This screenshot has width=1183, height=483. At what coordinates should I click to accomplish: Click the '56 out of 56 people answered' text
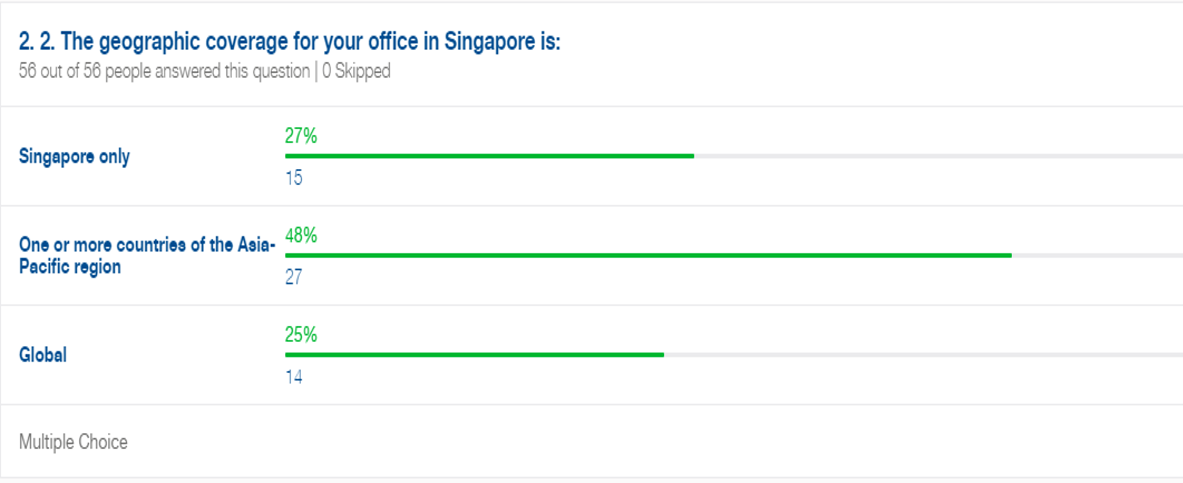(164, 72)
